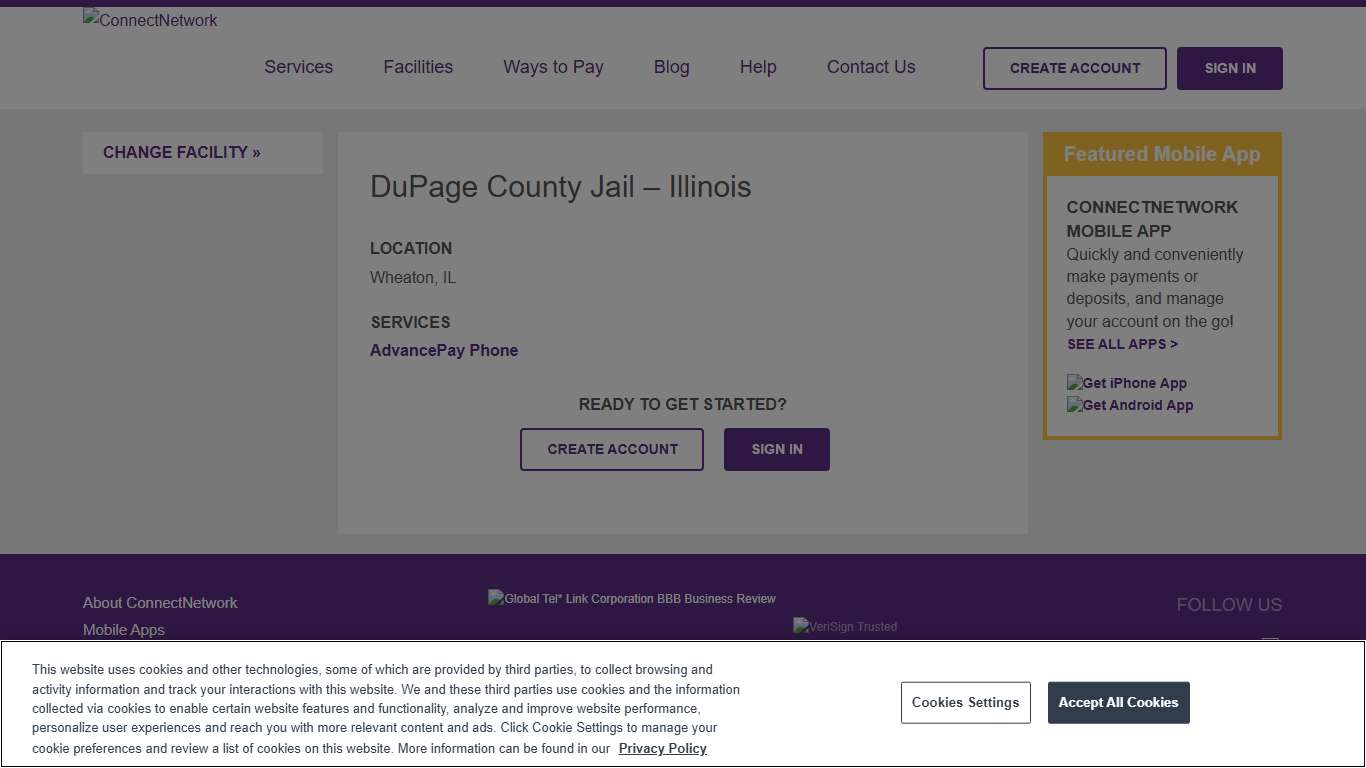This screenshot has width=1366, height=768.
Task: Open the Privacy Policy link
Action: tap(662, 748)
